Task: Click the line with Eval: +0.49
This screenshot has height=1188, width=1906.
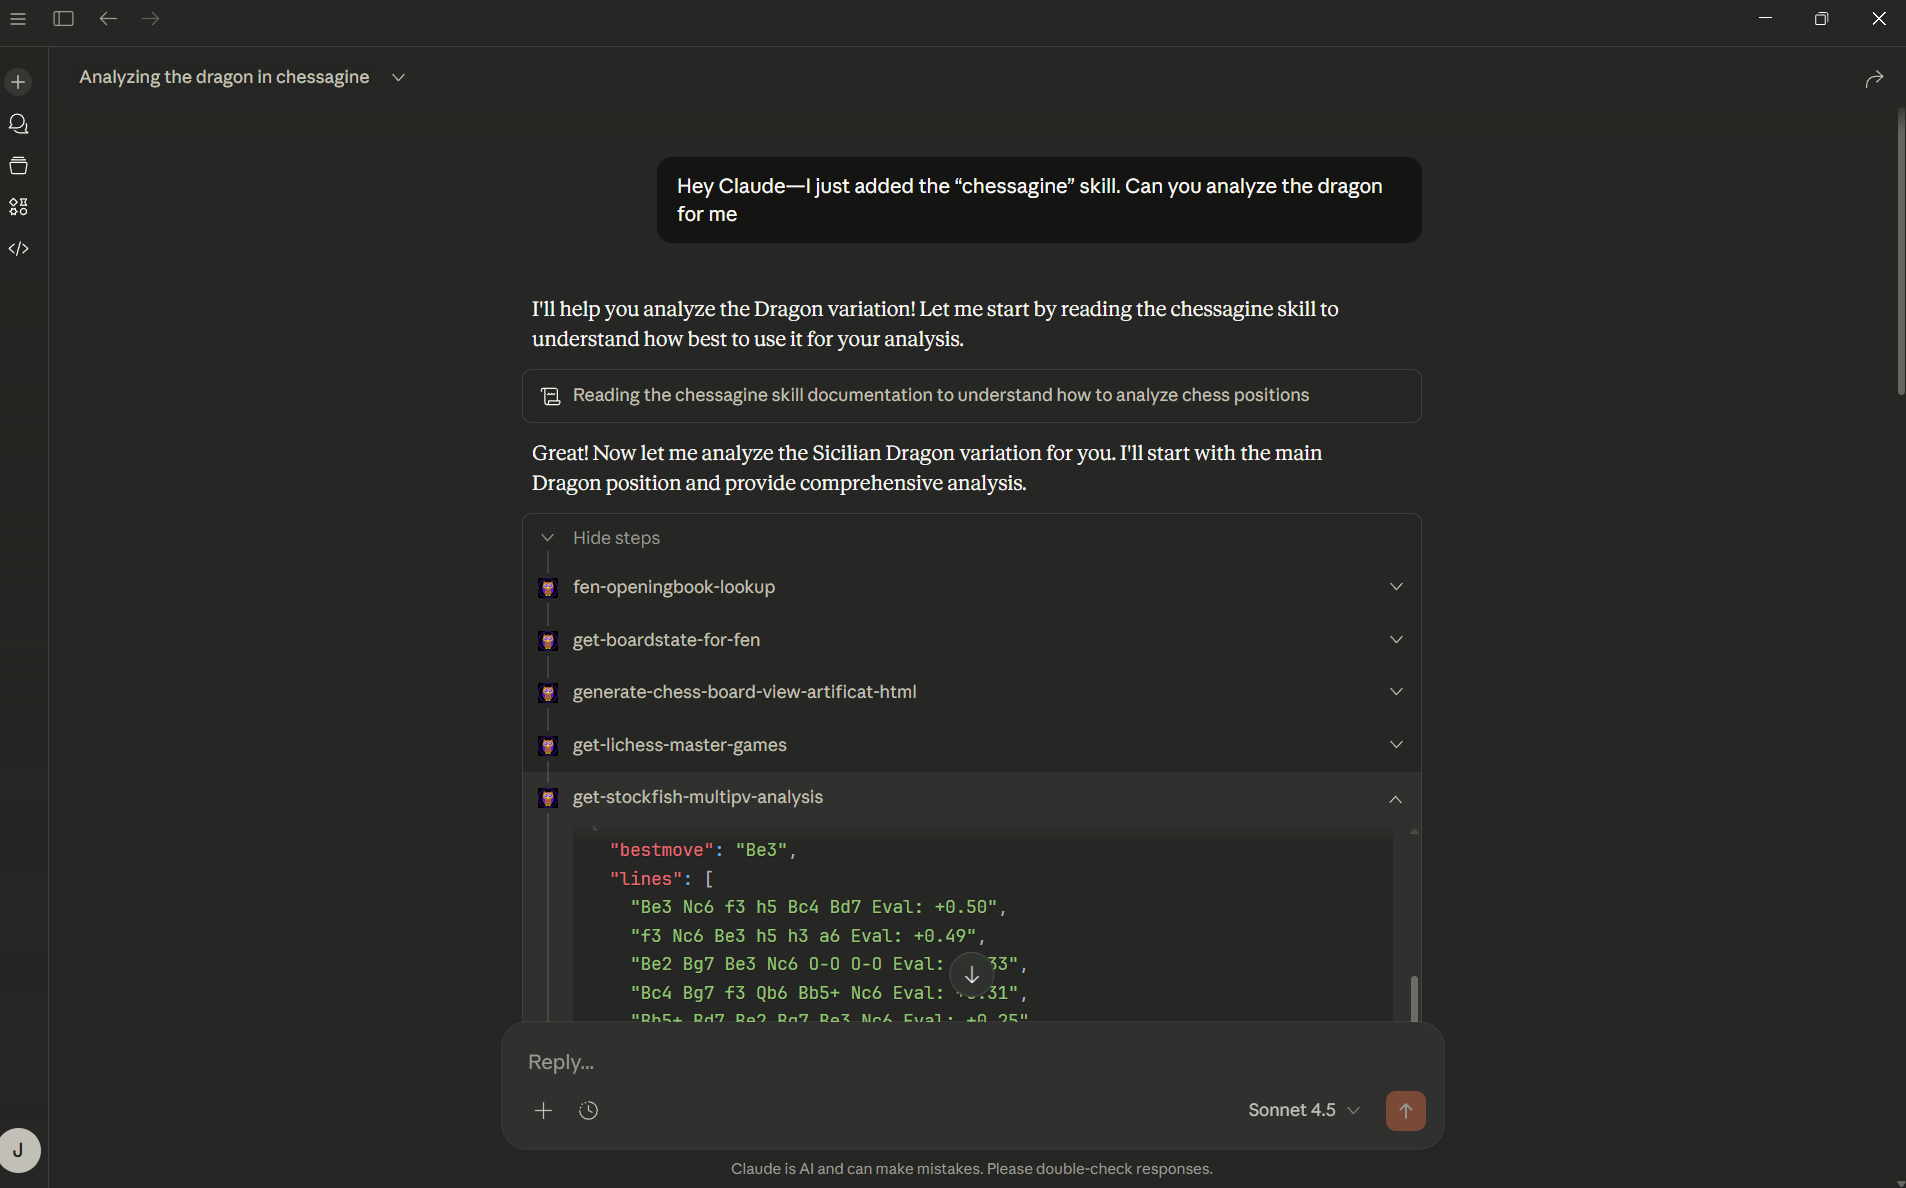Action: pos(808,936)
